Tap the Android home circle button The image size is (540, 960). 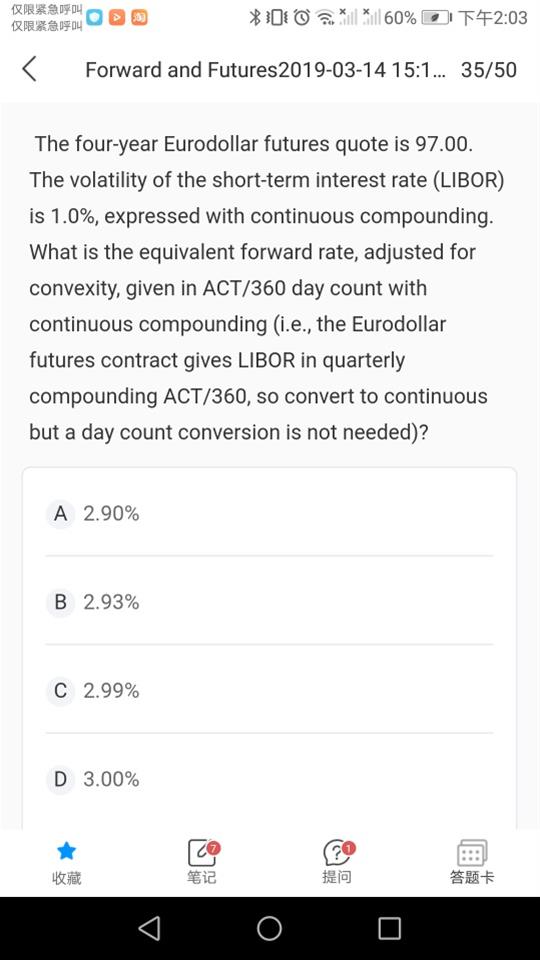pos(269,928)
